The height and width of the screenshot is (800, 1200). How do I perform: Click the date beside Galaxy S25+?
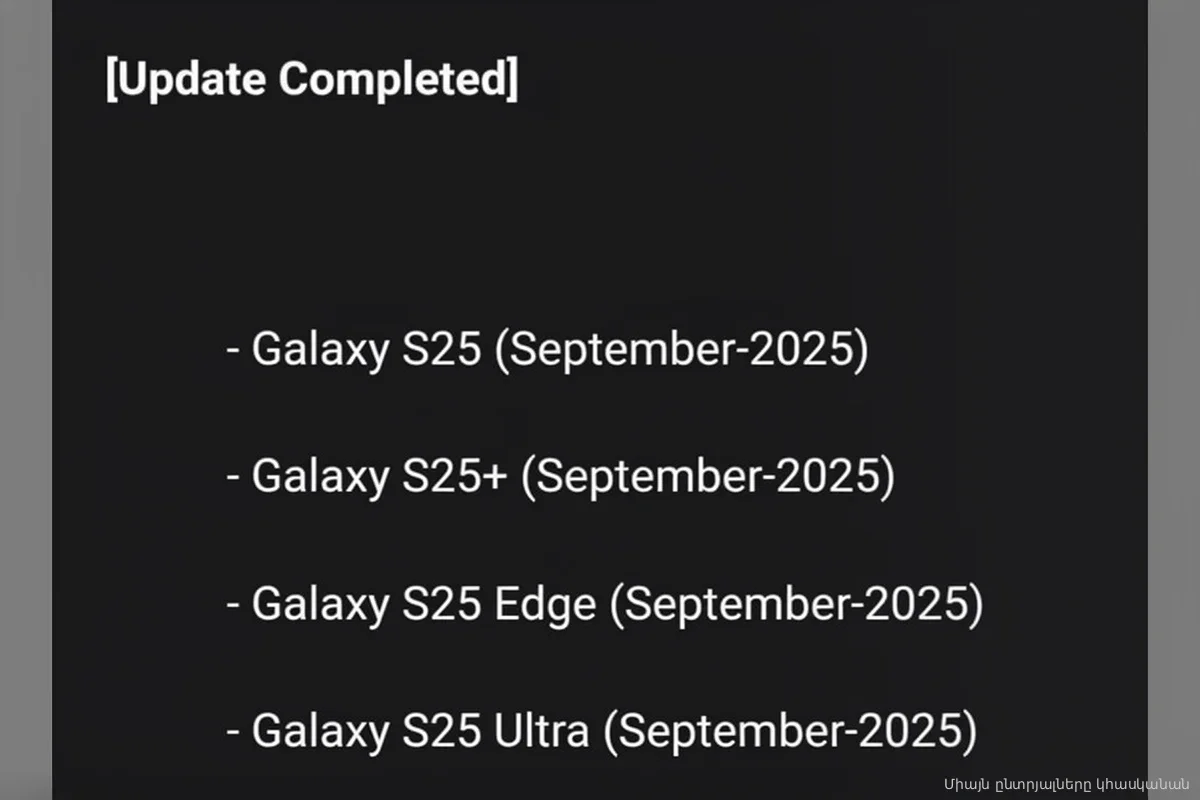pyautogui.click(x=708, y=477)
